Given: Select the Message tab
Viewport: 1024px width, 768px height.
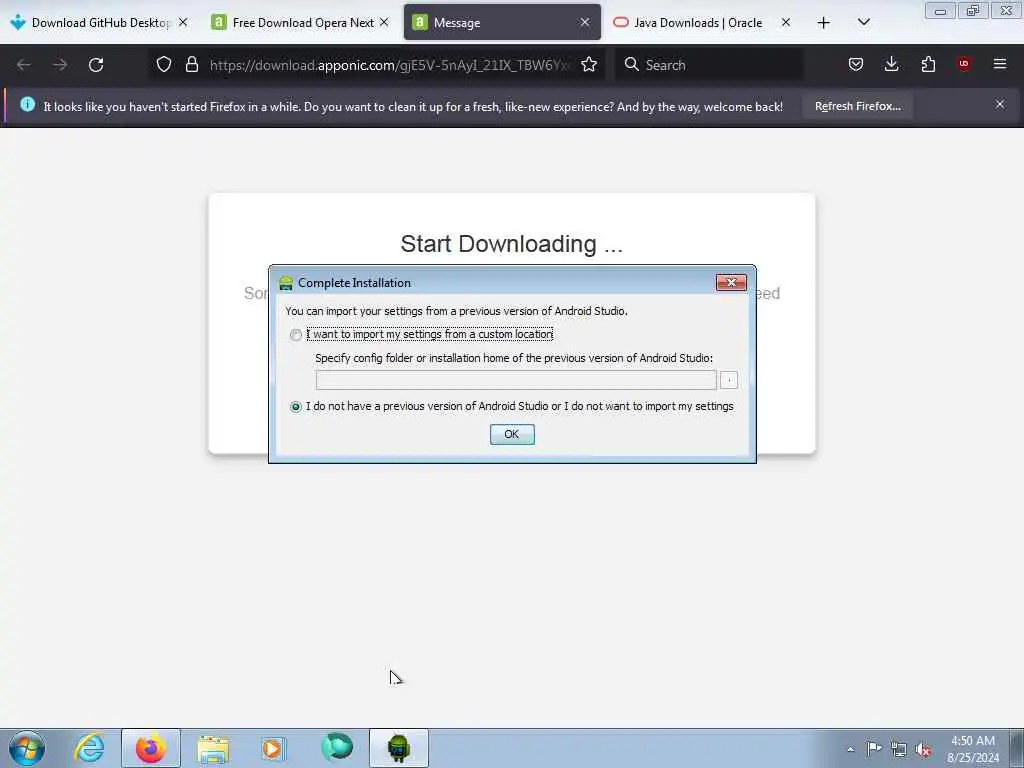Looking at the screenshot, I should 502,23.
